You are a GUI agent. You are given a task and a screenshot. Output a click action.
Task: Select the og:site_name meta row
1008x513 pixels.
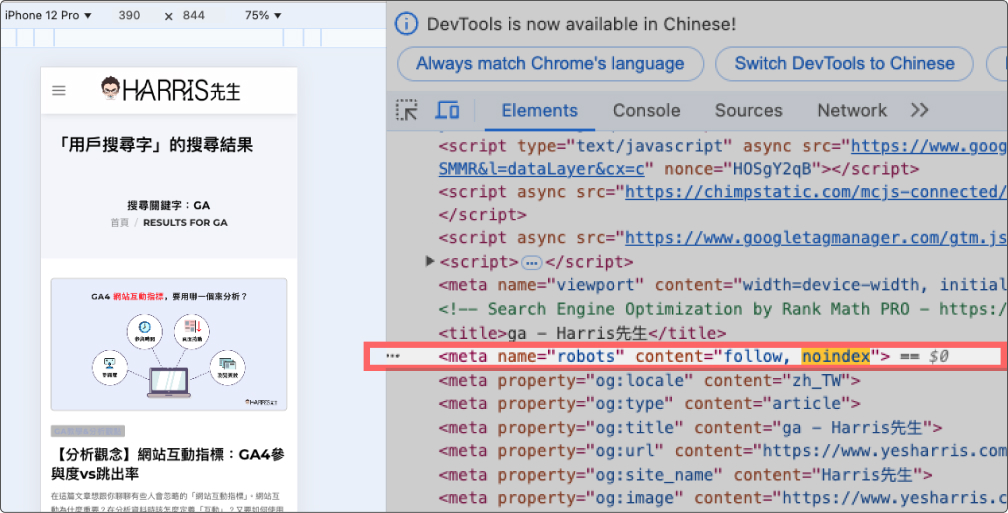[685, 475]
